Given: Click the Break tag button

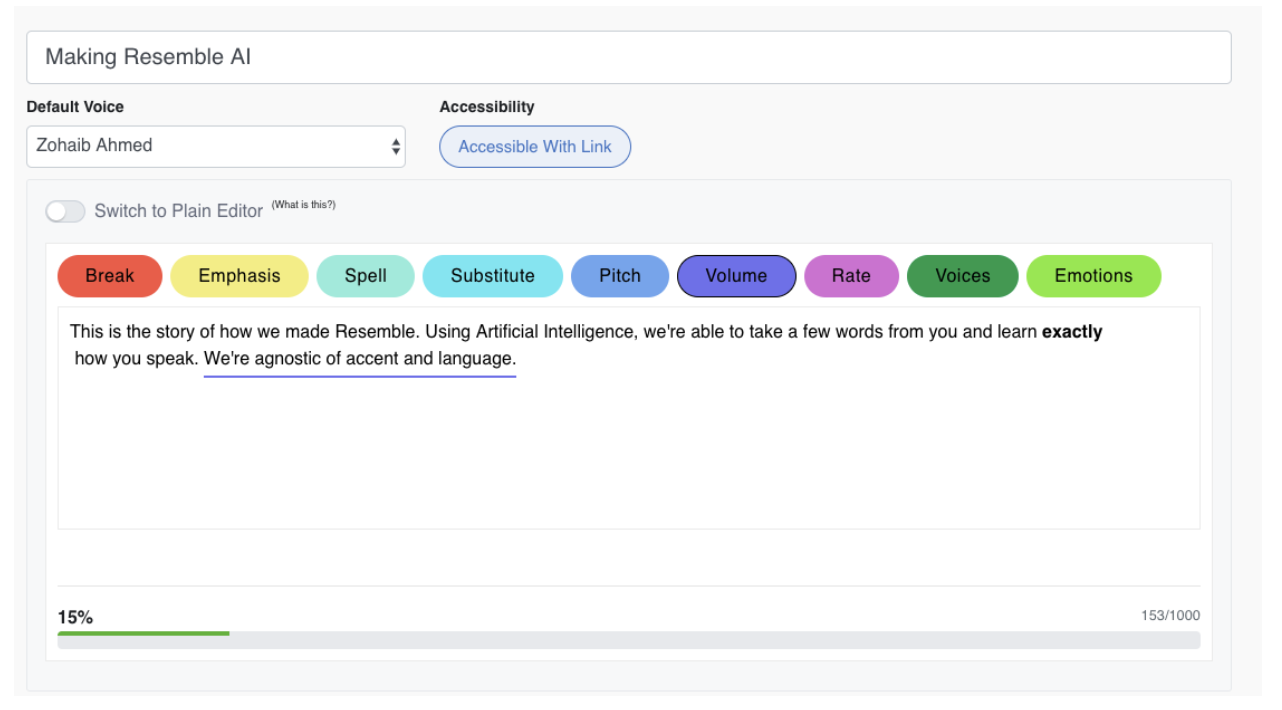Looking at the screenshot, I should click(x=110, y=276).
